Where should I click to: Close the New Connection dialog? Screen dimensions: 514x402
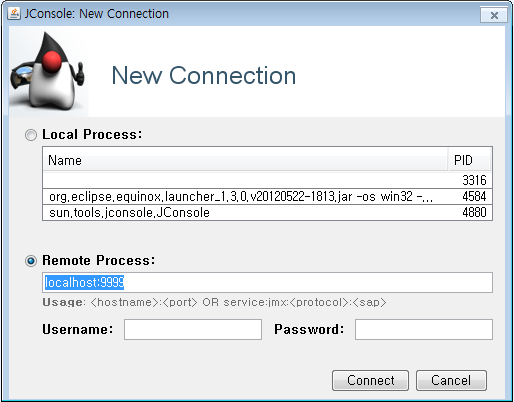pyautogui.click(x=494, y=15)
